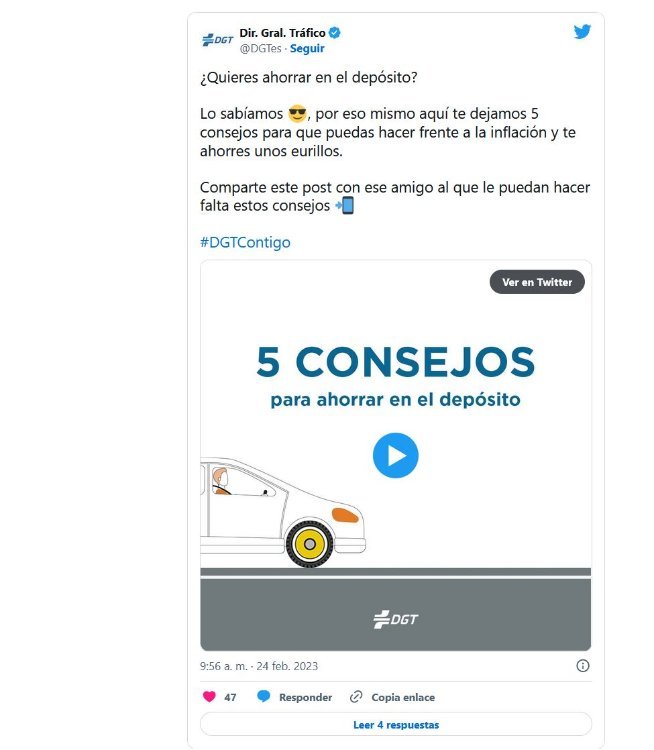654x750 pixels.
Task: Open the tweet info circle icon
Action: tap(583, 666)
